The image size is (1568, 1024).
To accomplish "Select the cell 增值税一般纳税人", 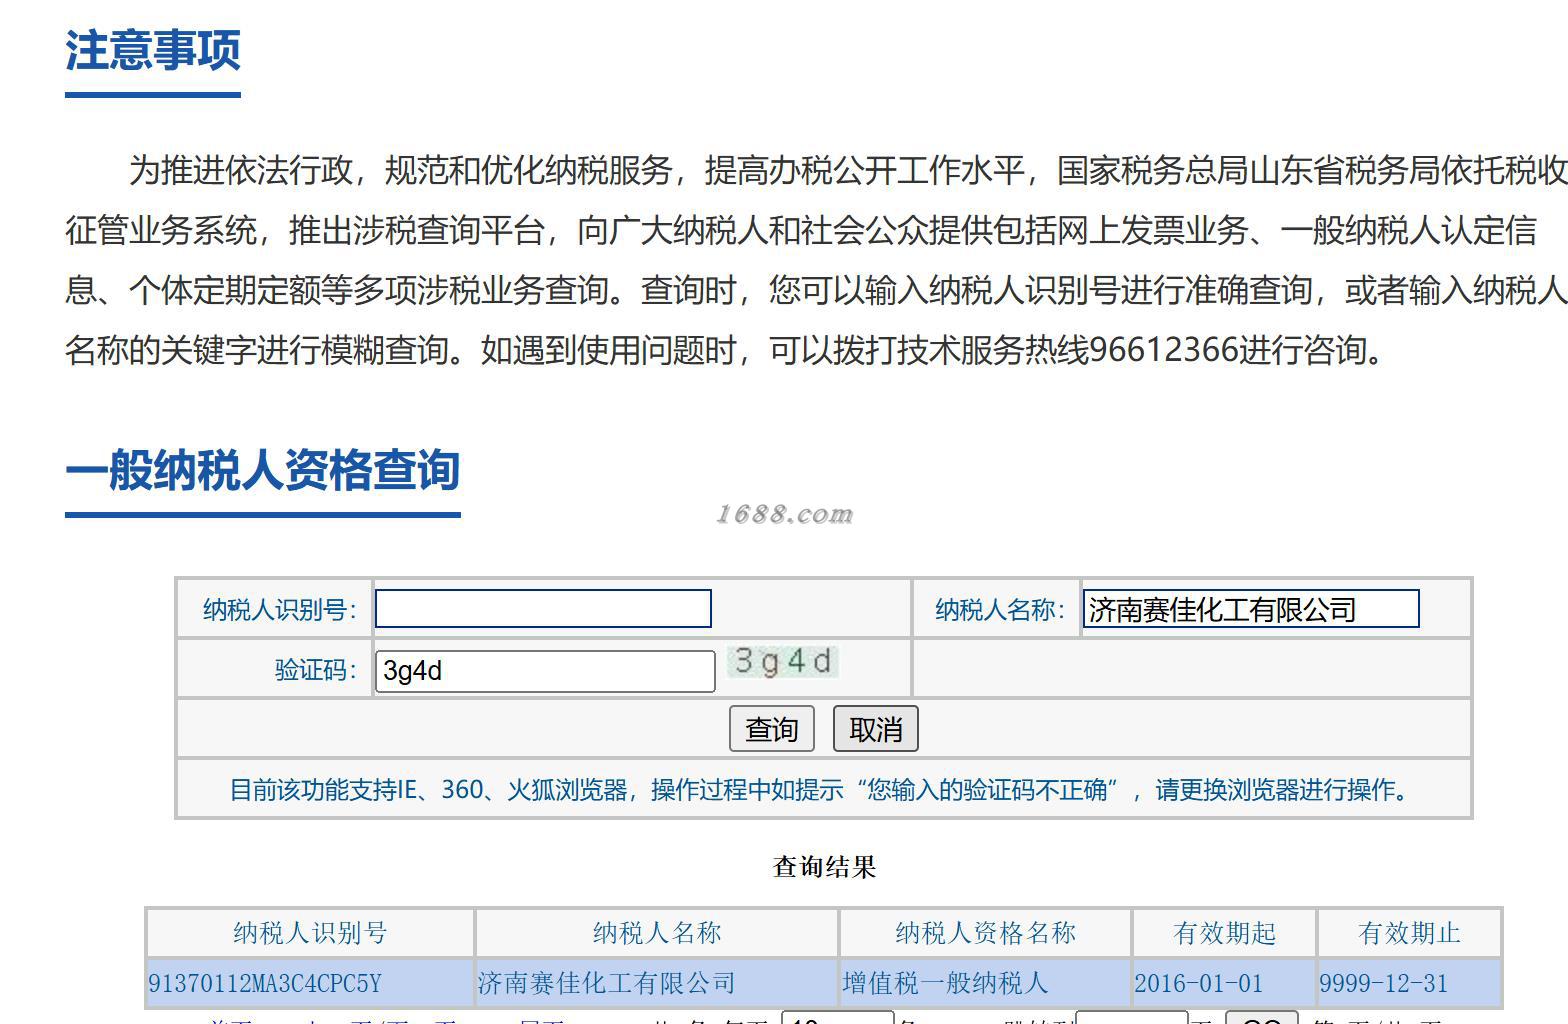I will pyautogui.click(x=985, y=983).
